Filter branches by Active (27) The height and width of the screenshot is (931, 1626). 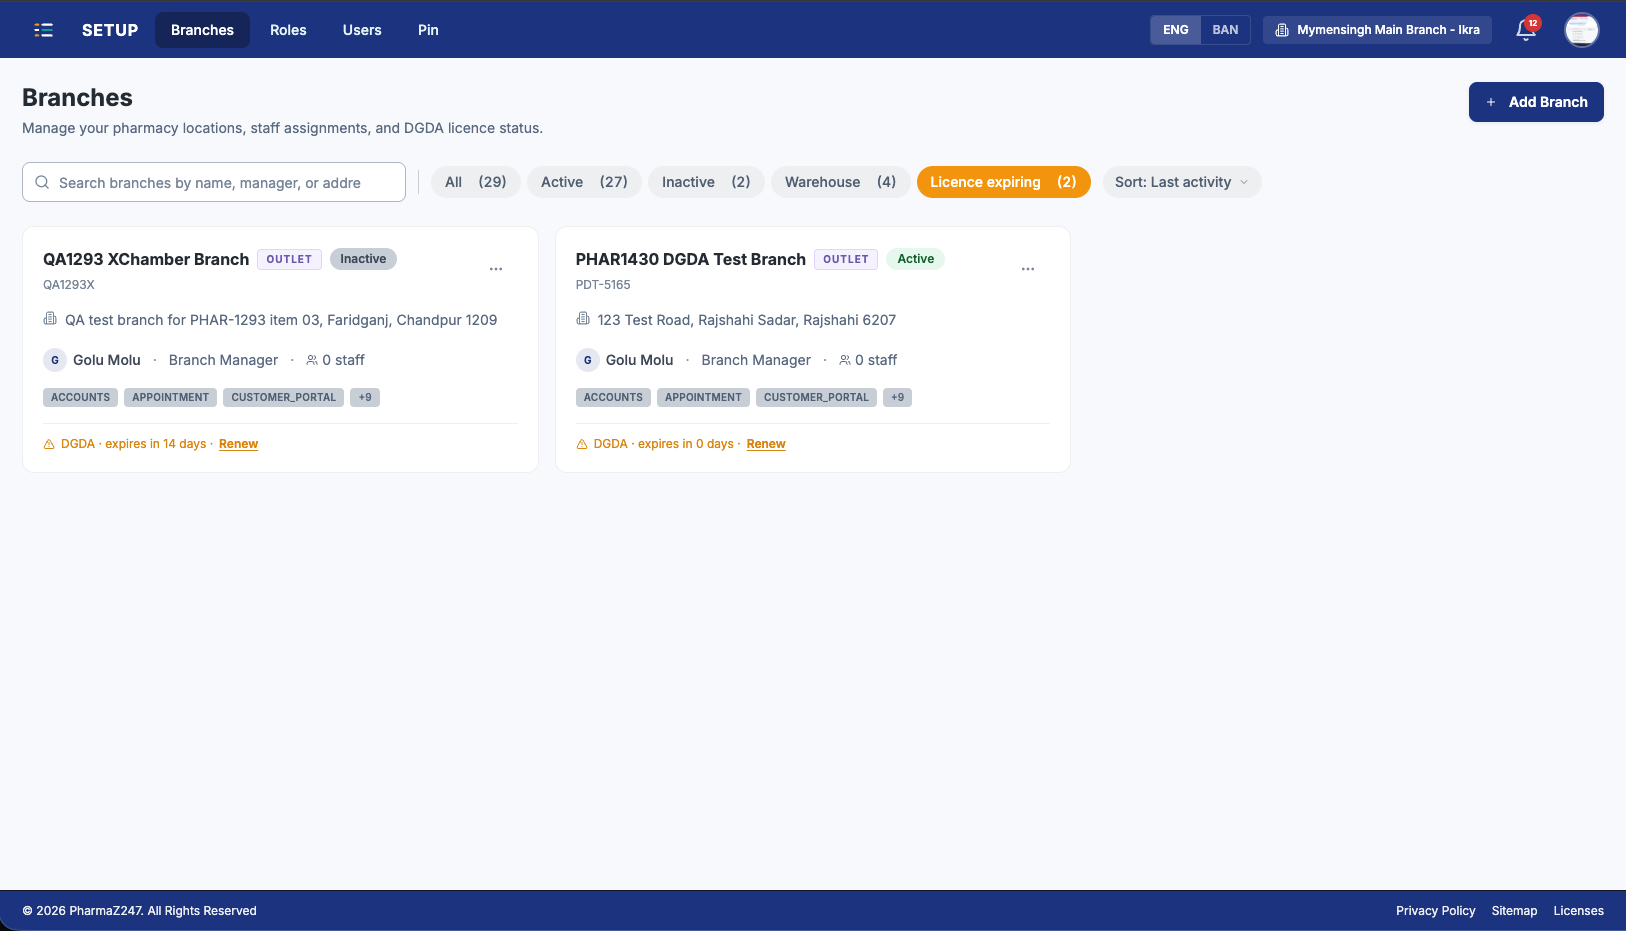(584, 182)
